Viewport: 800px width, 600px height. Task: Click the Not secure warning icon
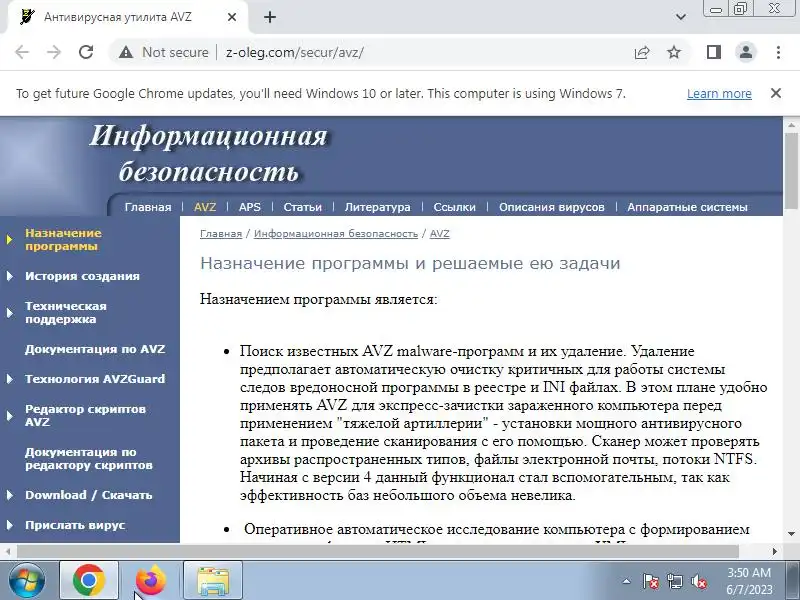tap(126, 52)
